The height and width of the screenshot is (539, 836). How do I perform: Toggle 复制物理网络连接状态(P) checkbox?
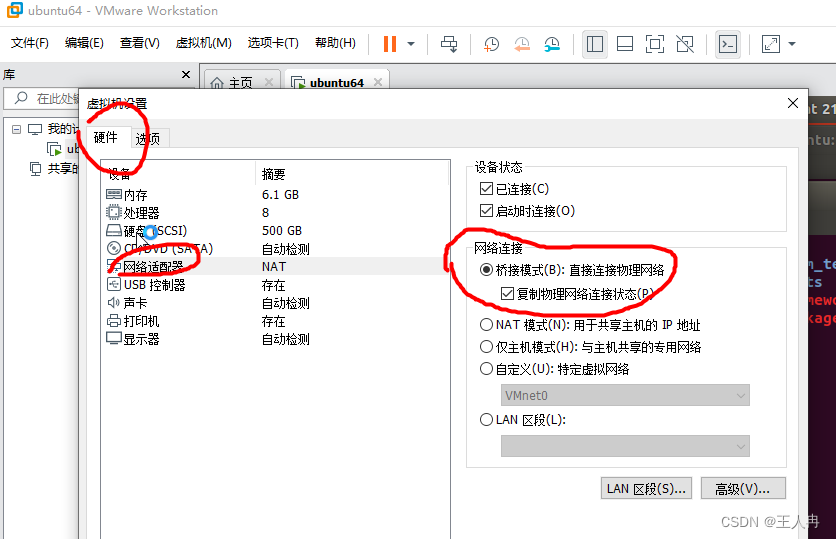(508, 294)
